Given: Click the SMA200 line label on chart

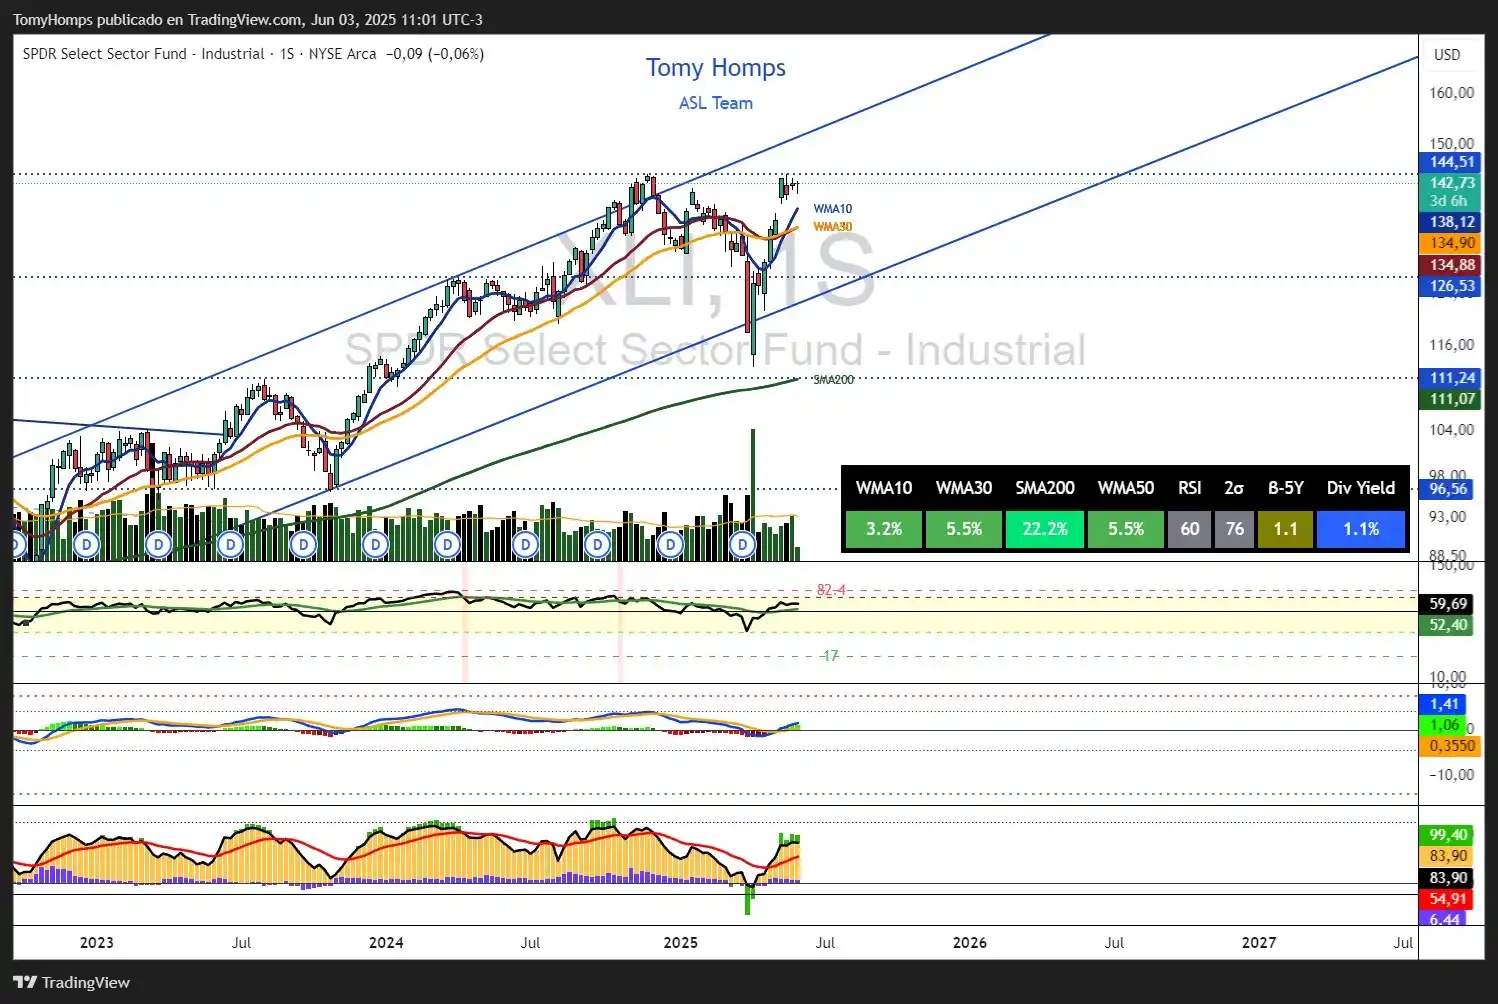Looking at the screenshot, I should [x=833, y=380].
